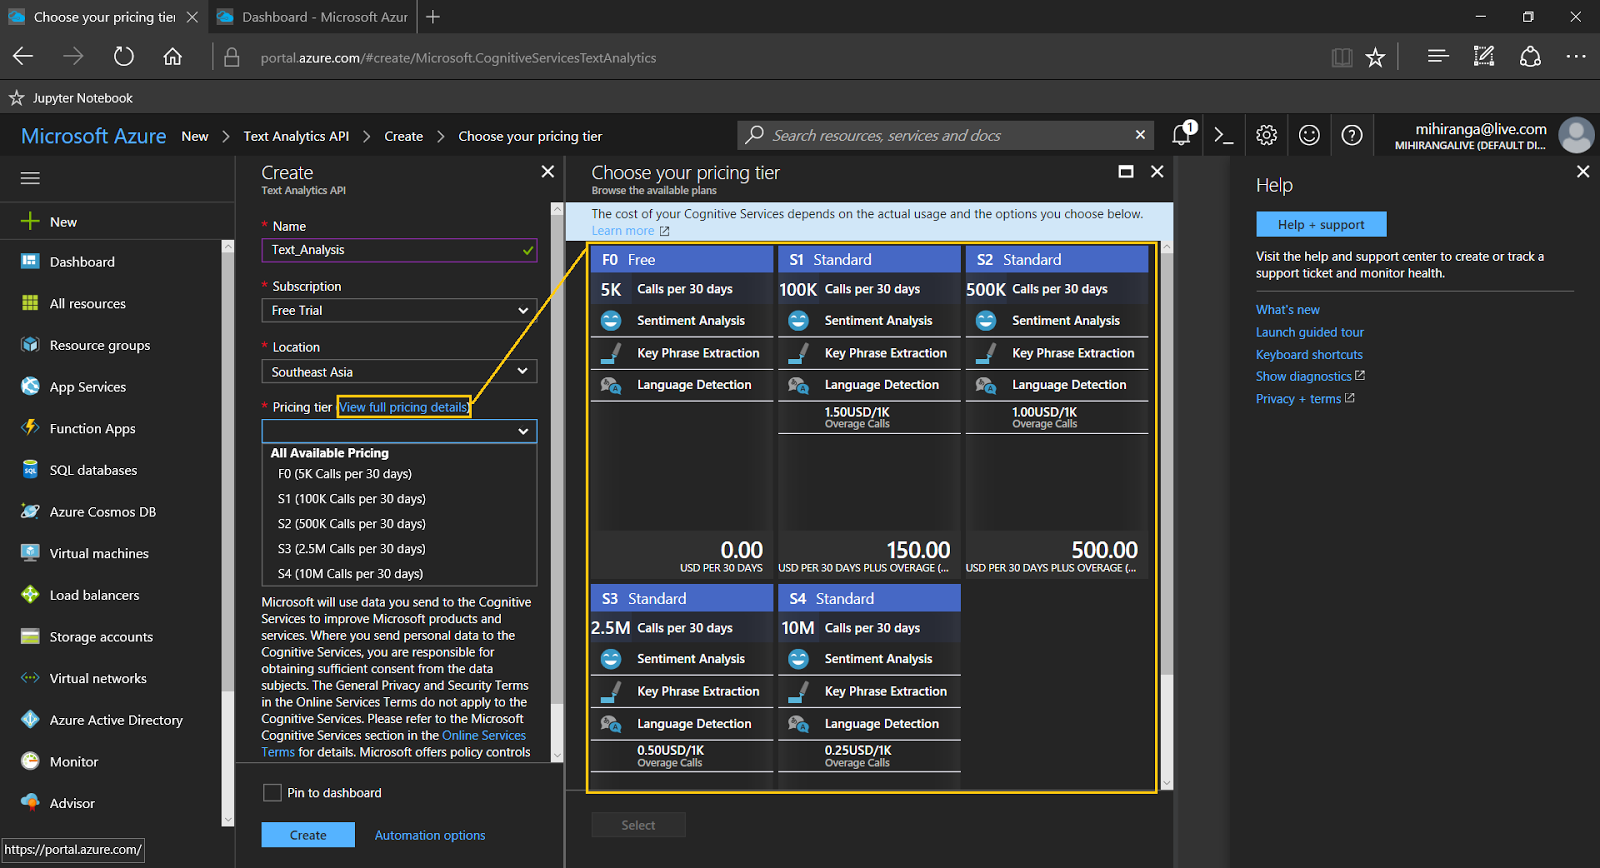1600x868 pixels.
Task: Check Pin to dashboard checkbox
Action: pyautogui.click(x=272, y=793)
